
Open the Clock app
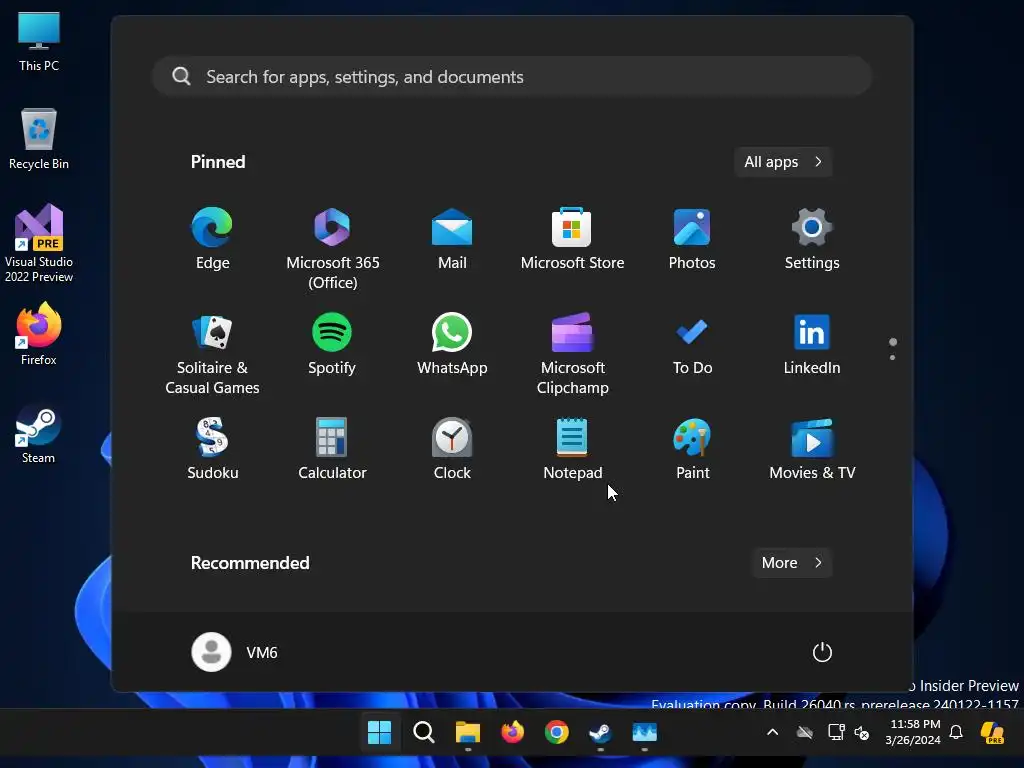(x=452, y=449)
